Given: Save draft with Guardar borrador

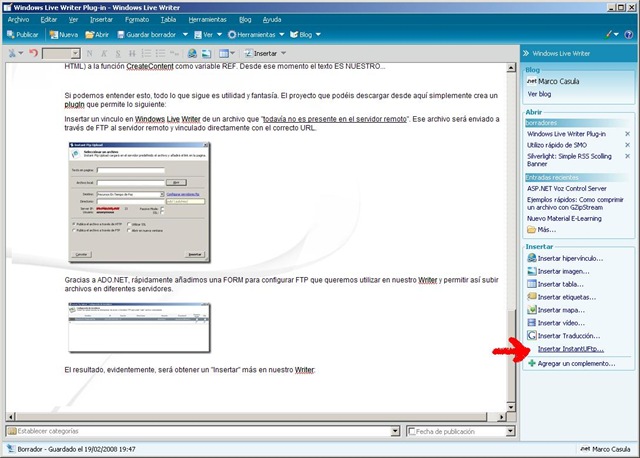Looking at the screenshot, I should pos(147,35).
